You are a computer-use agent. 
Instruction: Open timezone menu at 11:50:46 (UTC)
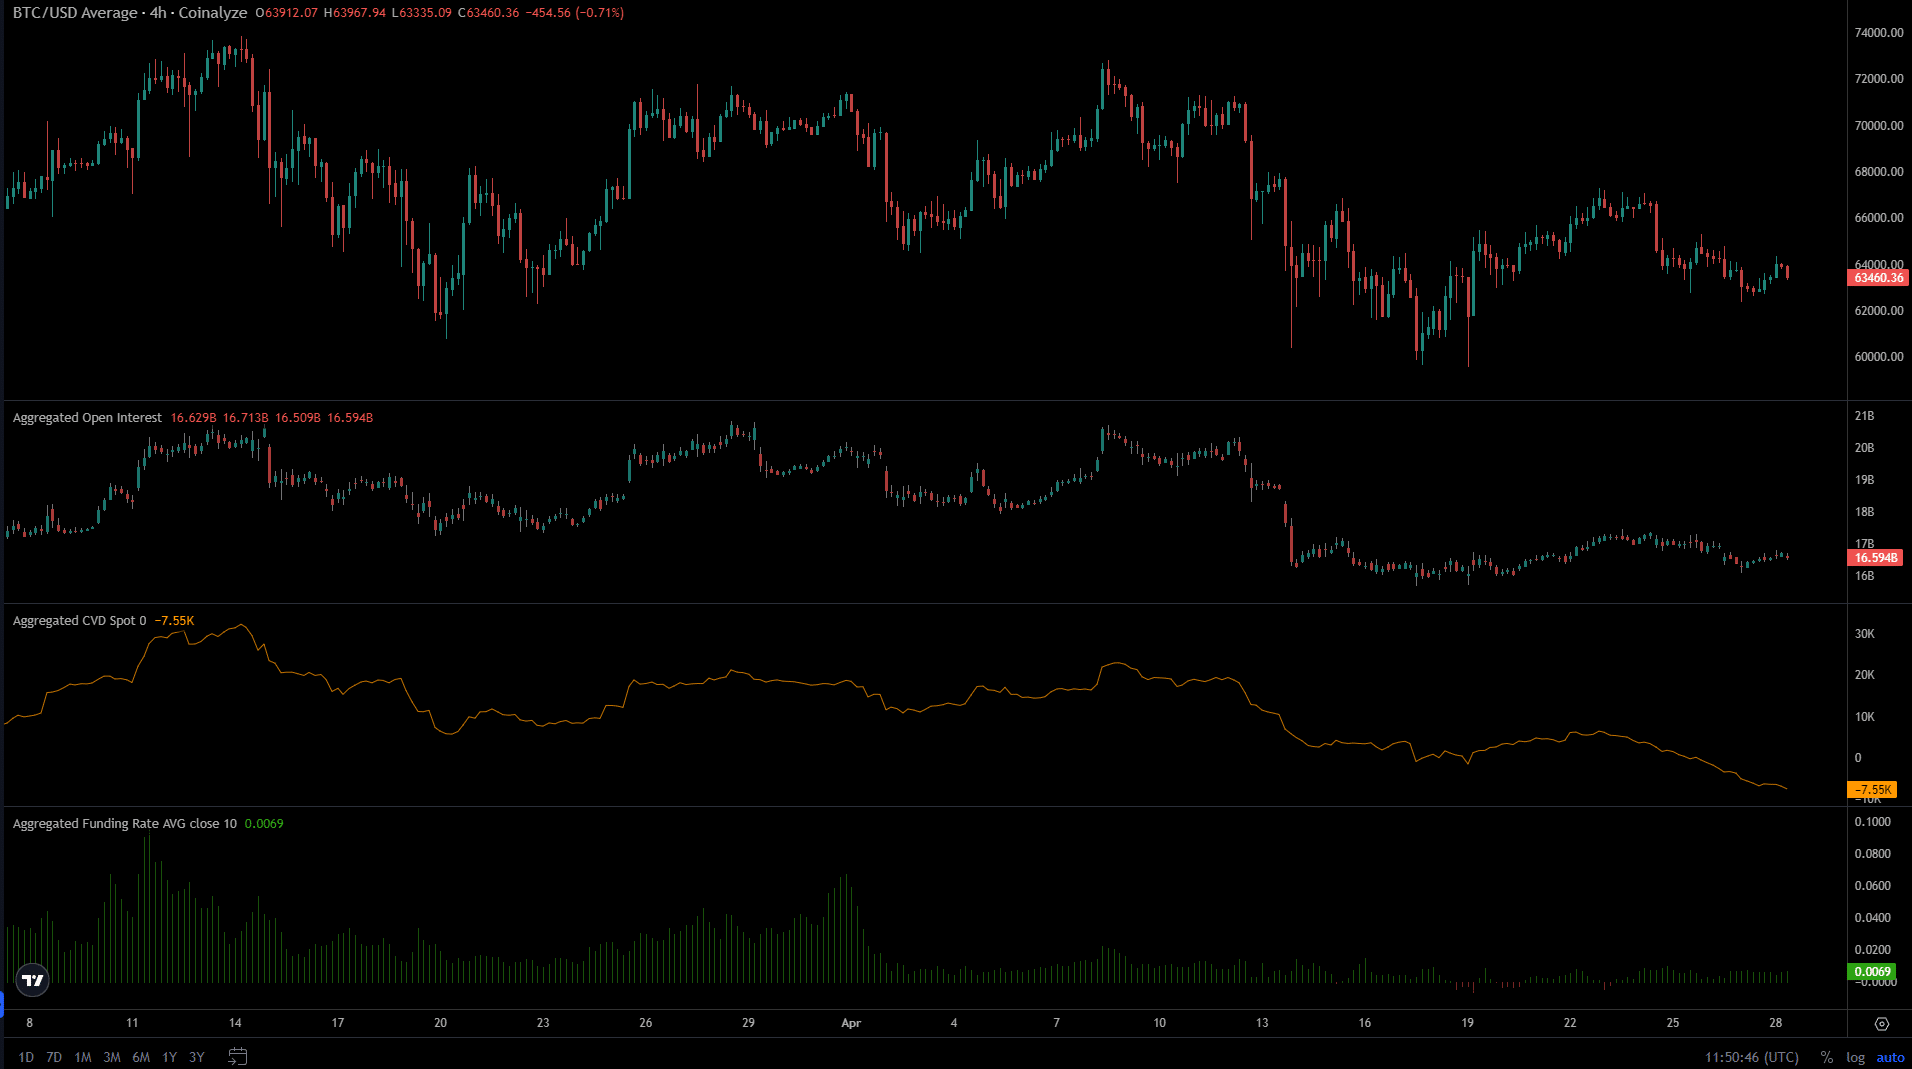(x=1752, y=1057)
